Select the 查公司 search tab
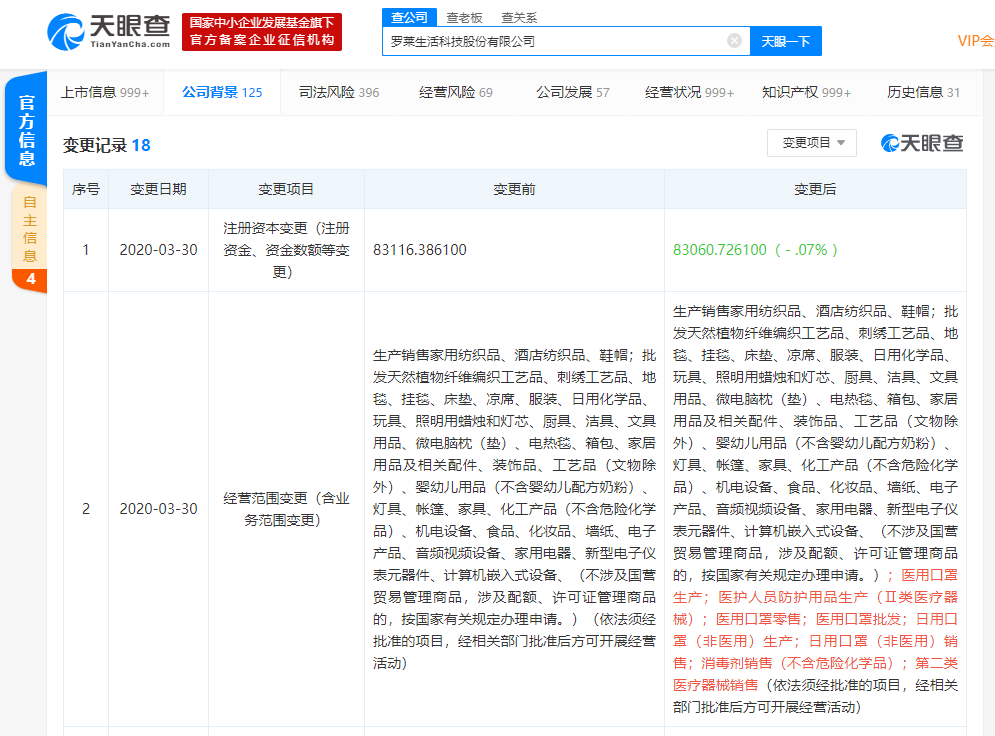The height and width of the screenshot is (736, 995). (x=409, y=18)
